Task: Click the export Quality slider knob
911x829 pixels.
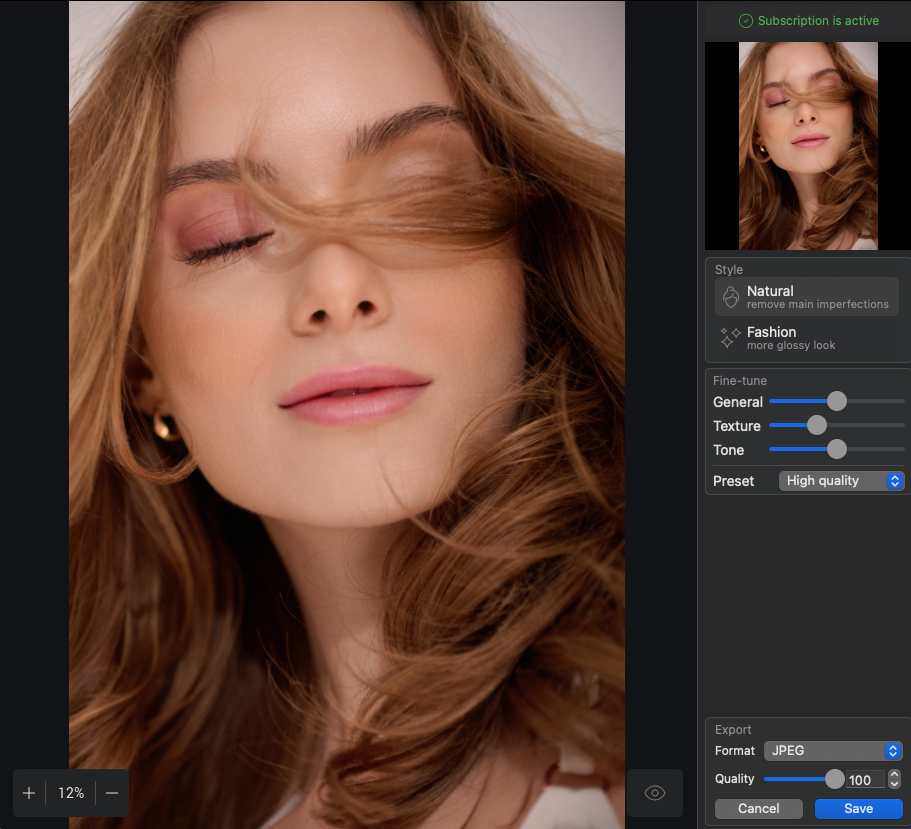Action: point(835,779)
